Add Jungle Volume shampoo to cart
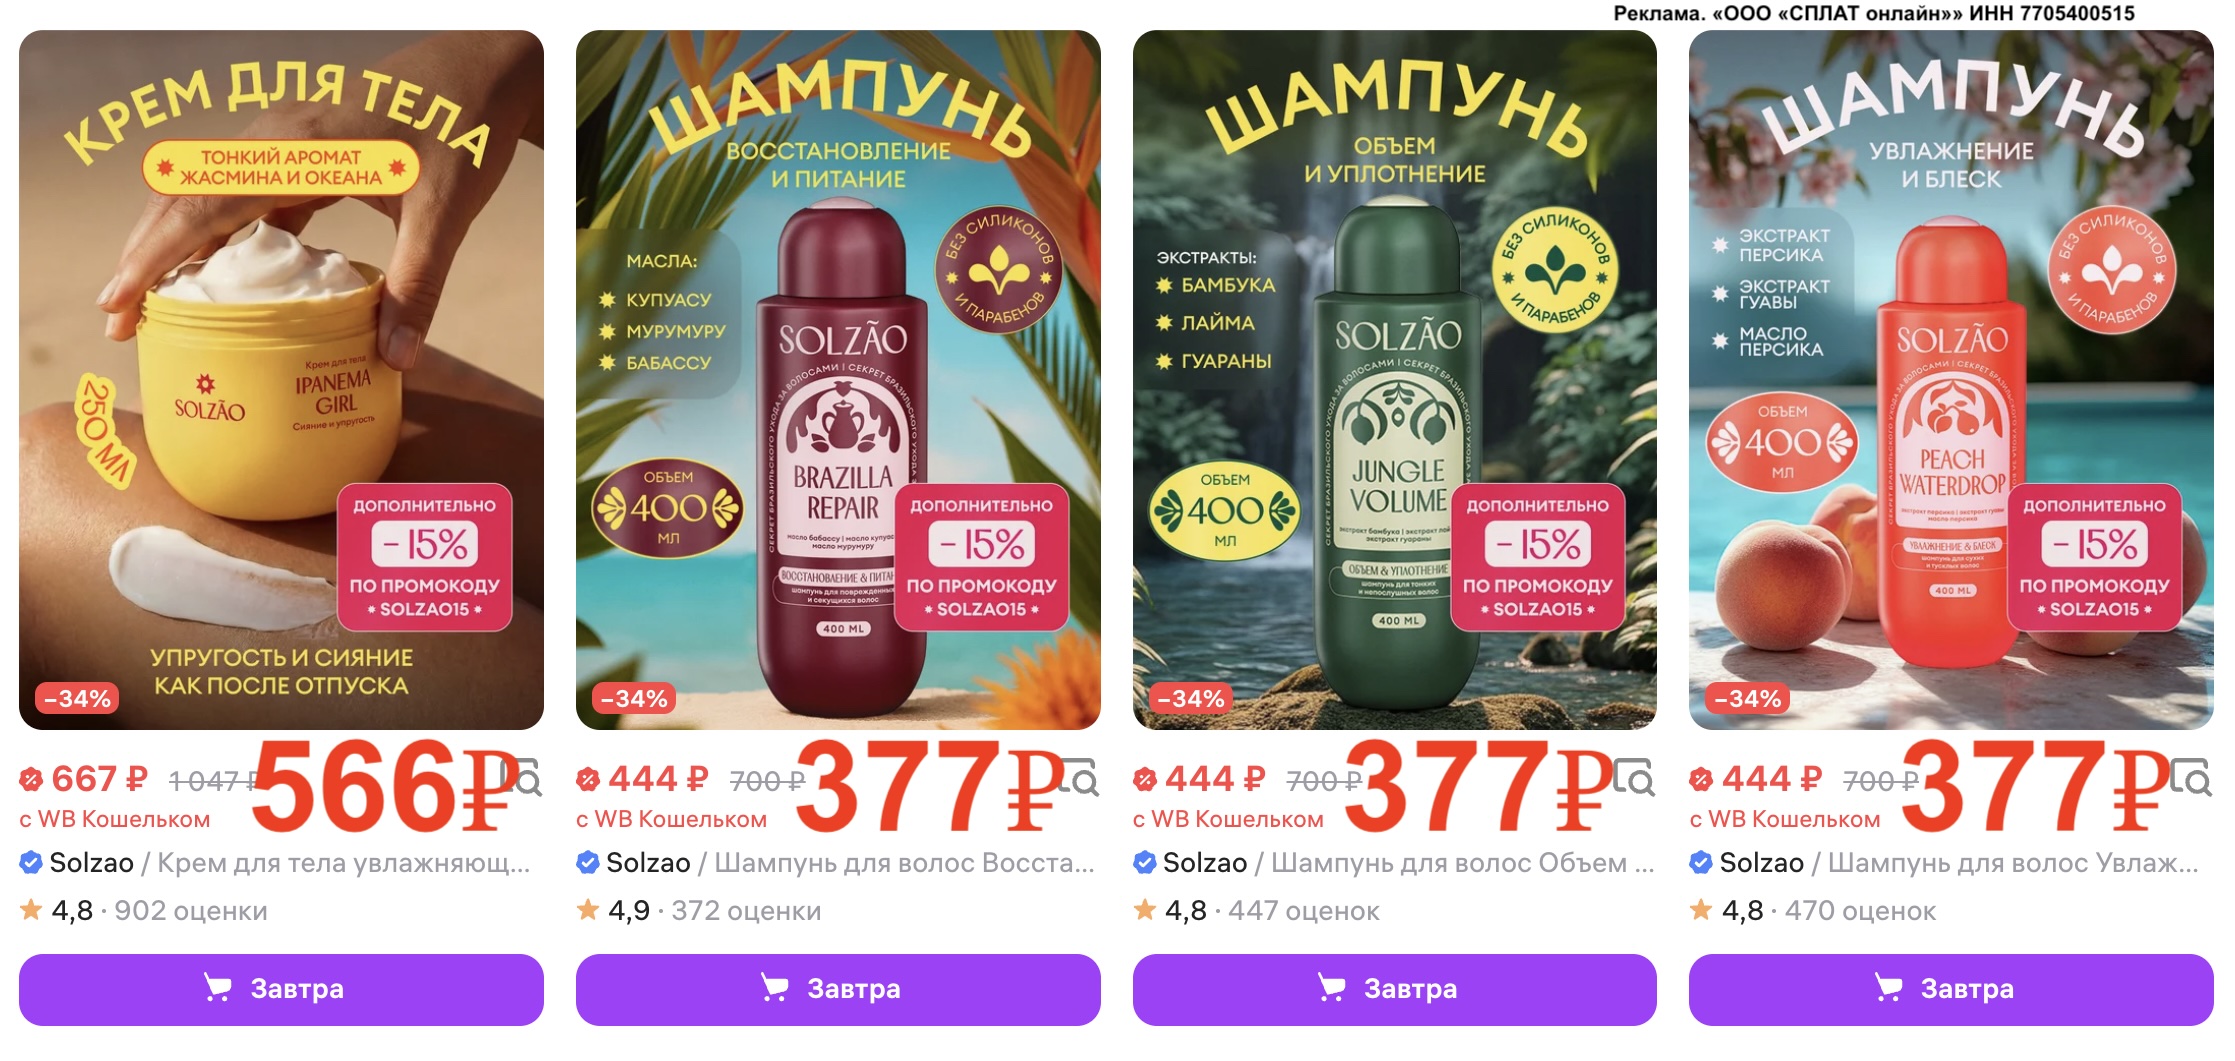This screenshot has width=2235, height=1061. coord(1394,989)
